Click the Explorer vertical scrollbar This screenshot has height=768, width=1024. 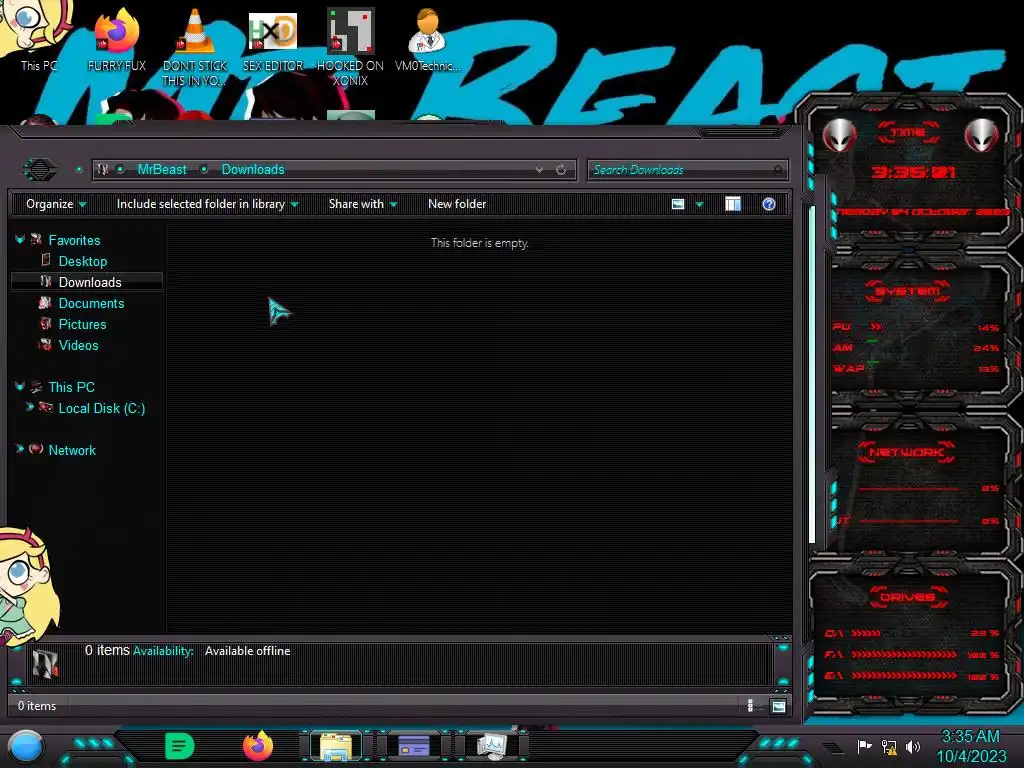tap(812, 375)
